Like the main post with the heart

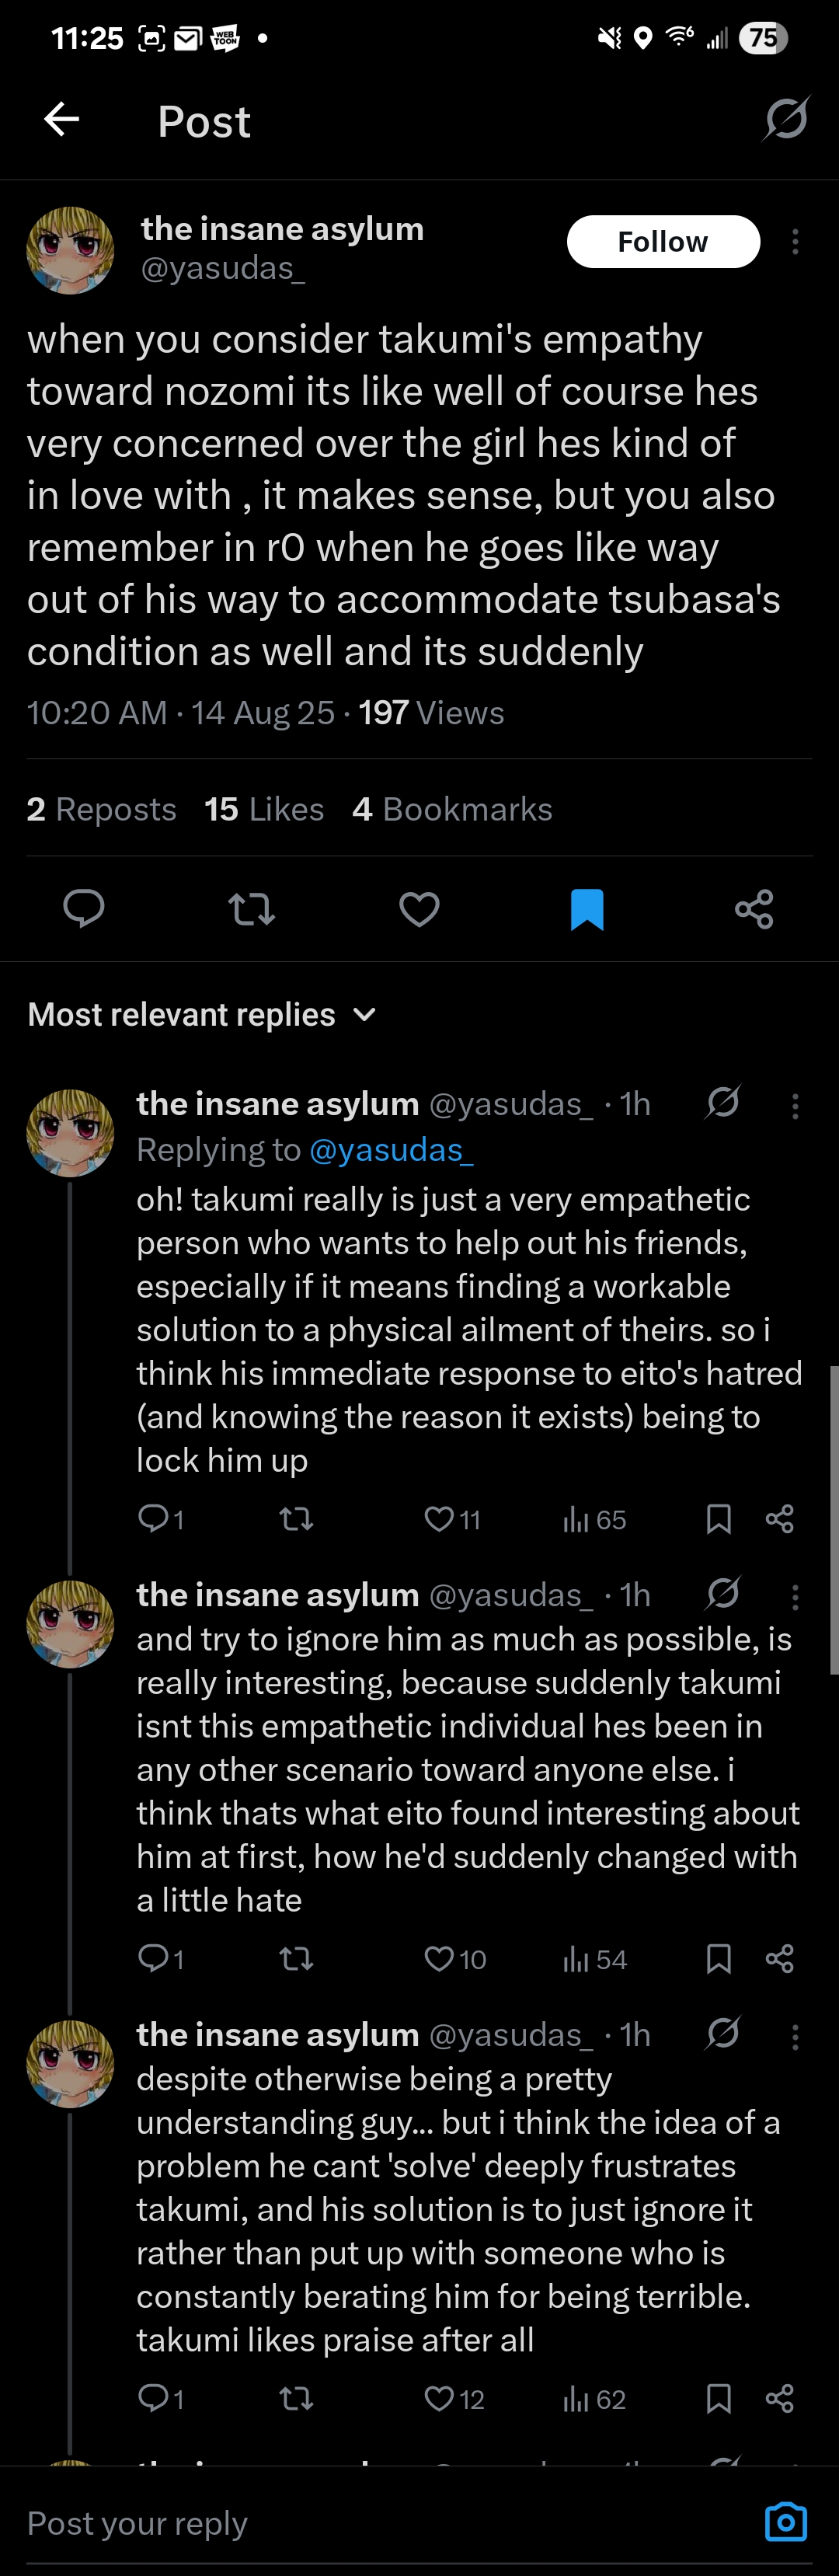[419, 909]
